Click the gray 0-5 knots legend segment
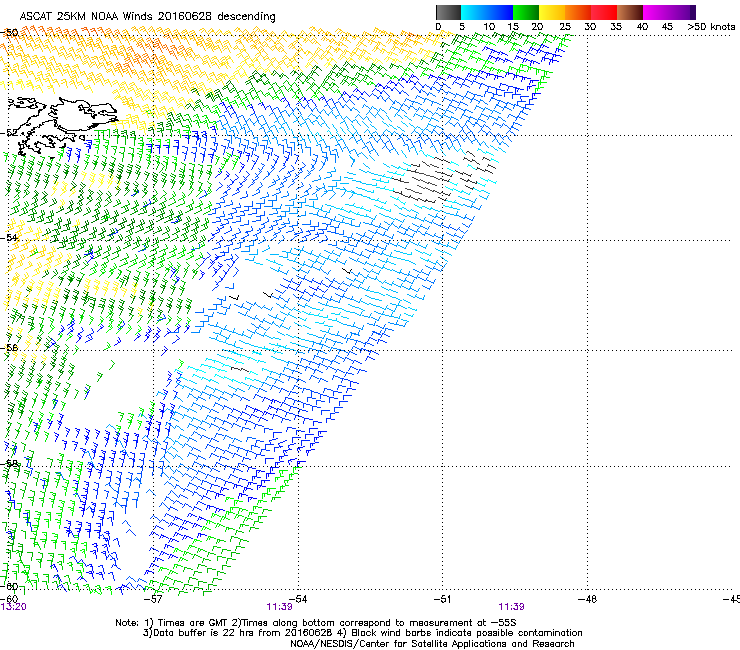 (x=448, y=12)
